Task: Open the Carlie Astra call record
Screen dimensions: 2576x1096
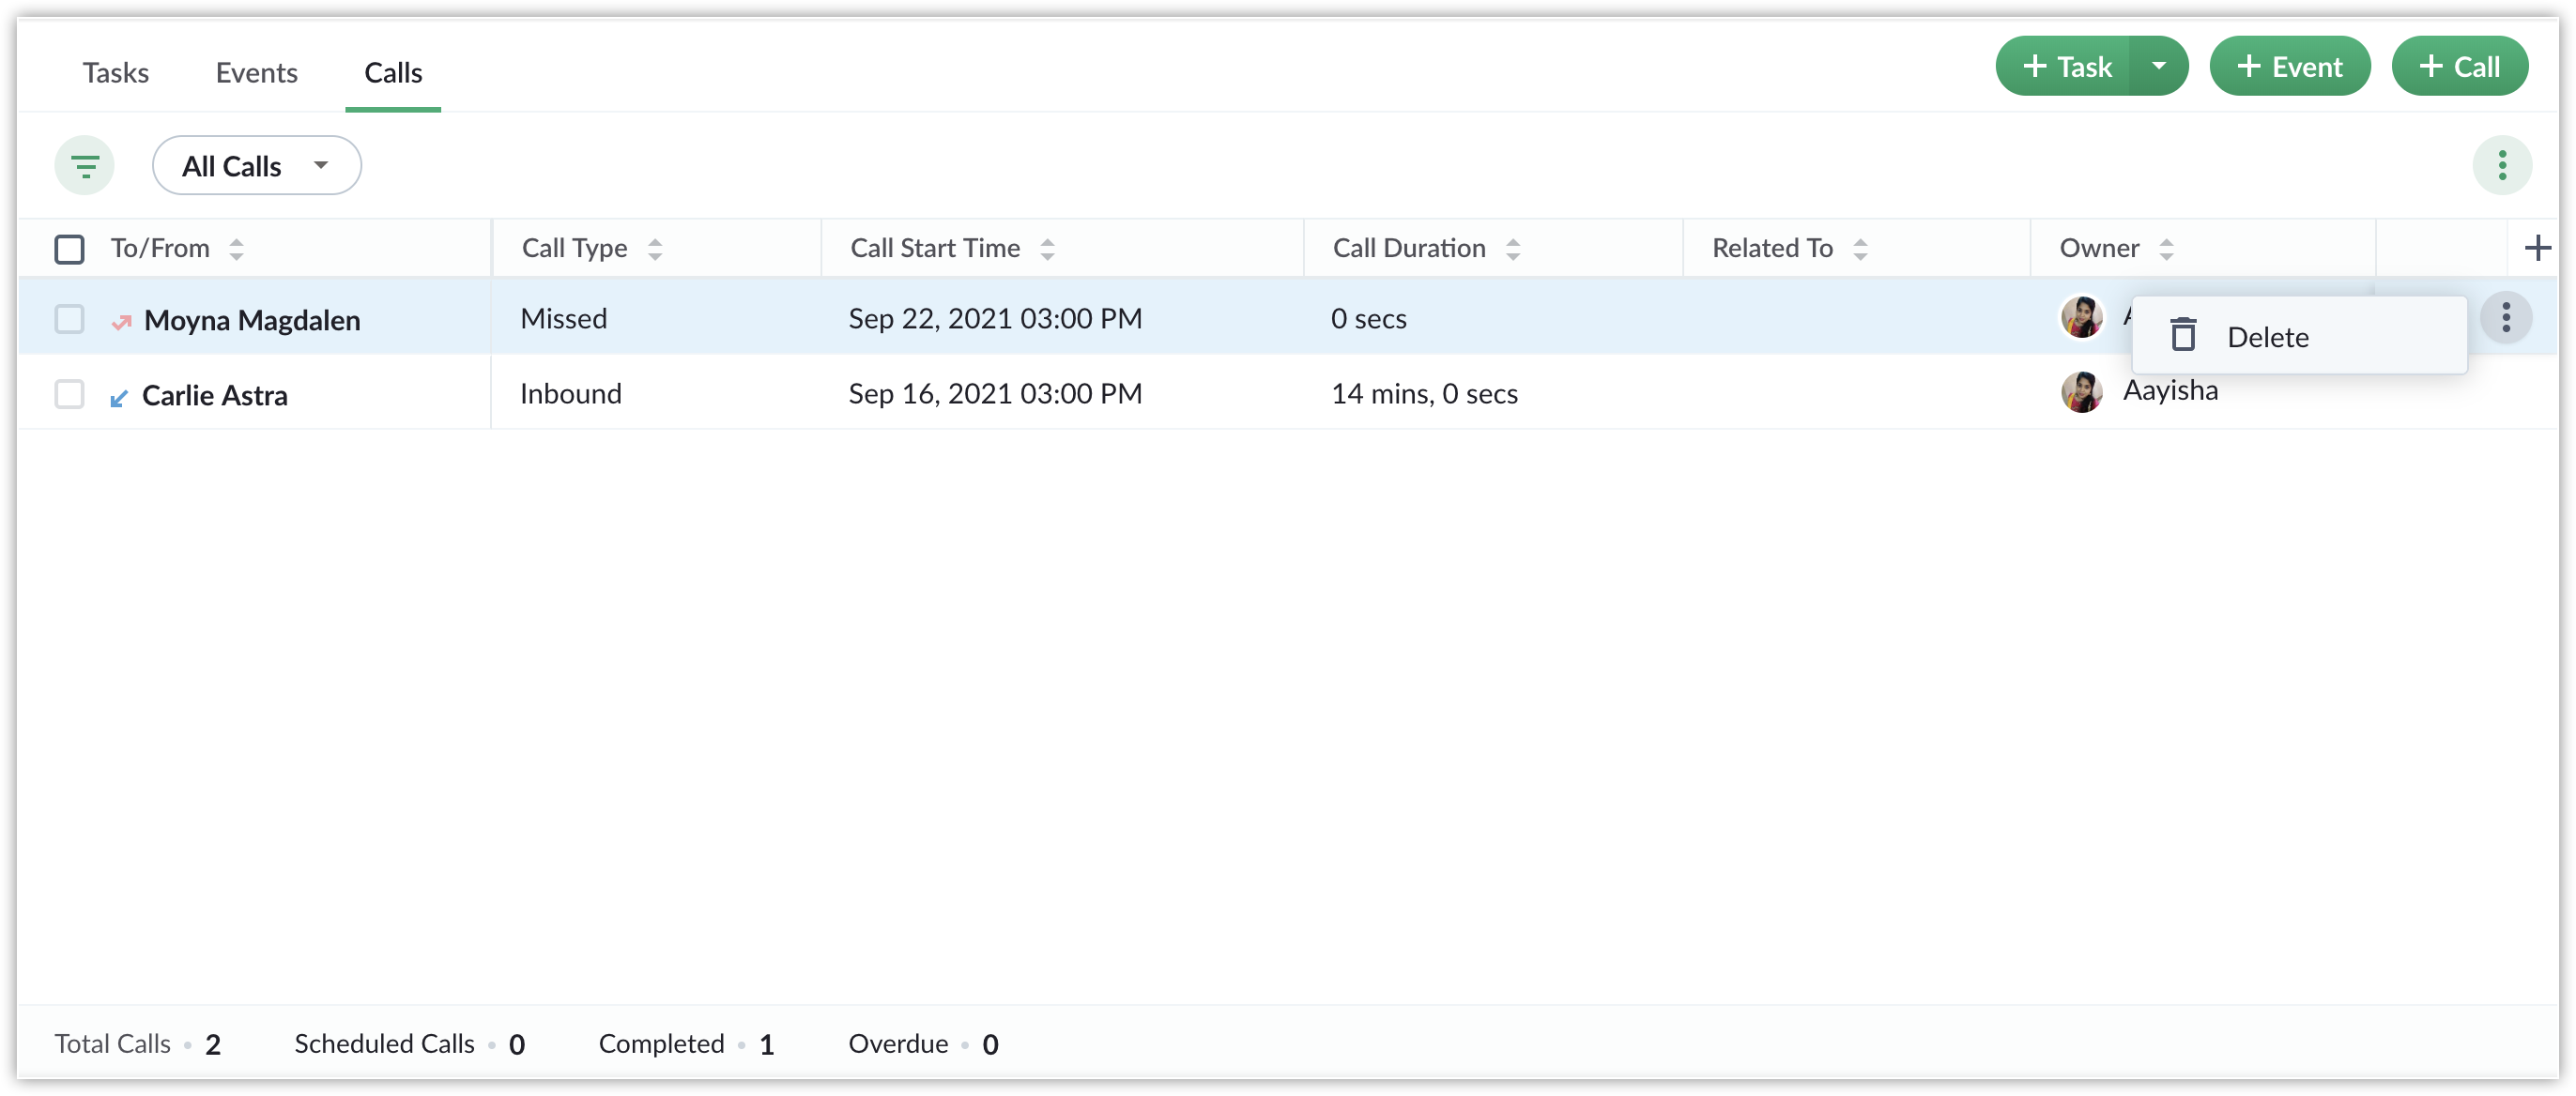Action: [214, 395]
